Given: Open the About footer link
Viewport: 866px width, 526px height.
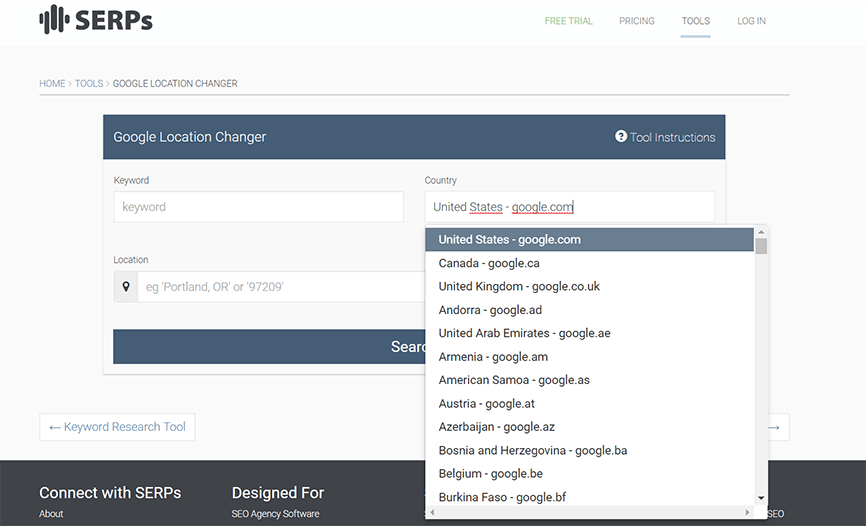Looking at the screenshot, I should click(x=51, y=514).
